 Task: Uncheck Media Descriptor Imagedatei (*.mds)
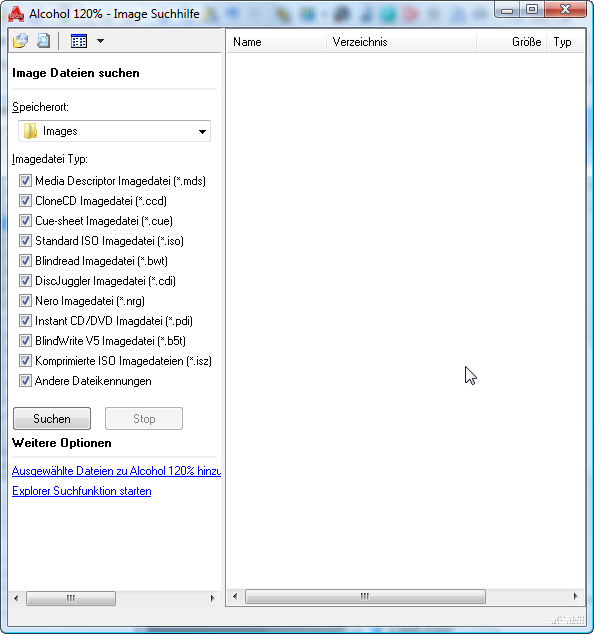click(x=25, y=181)
